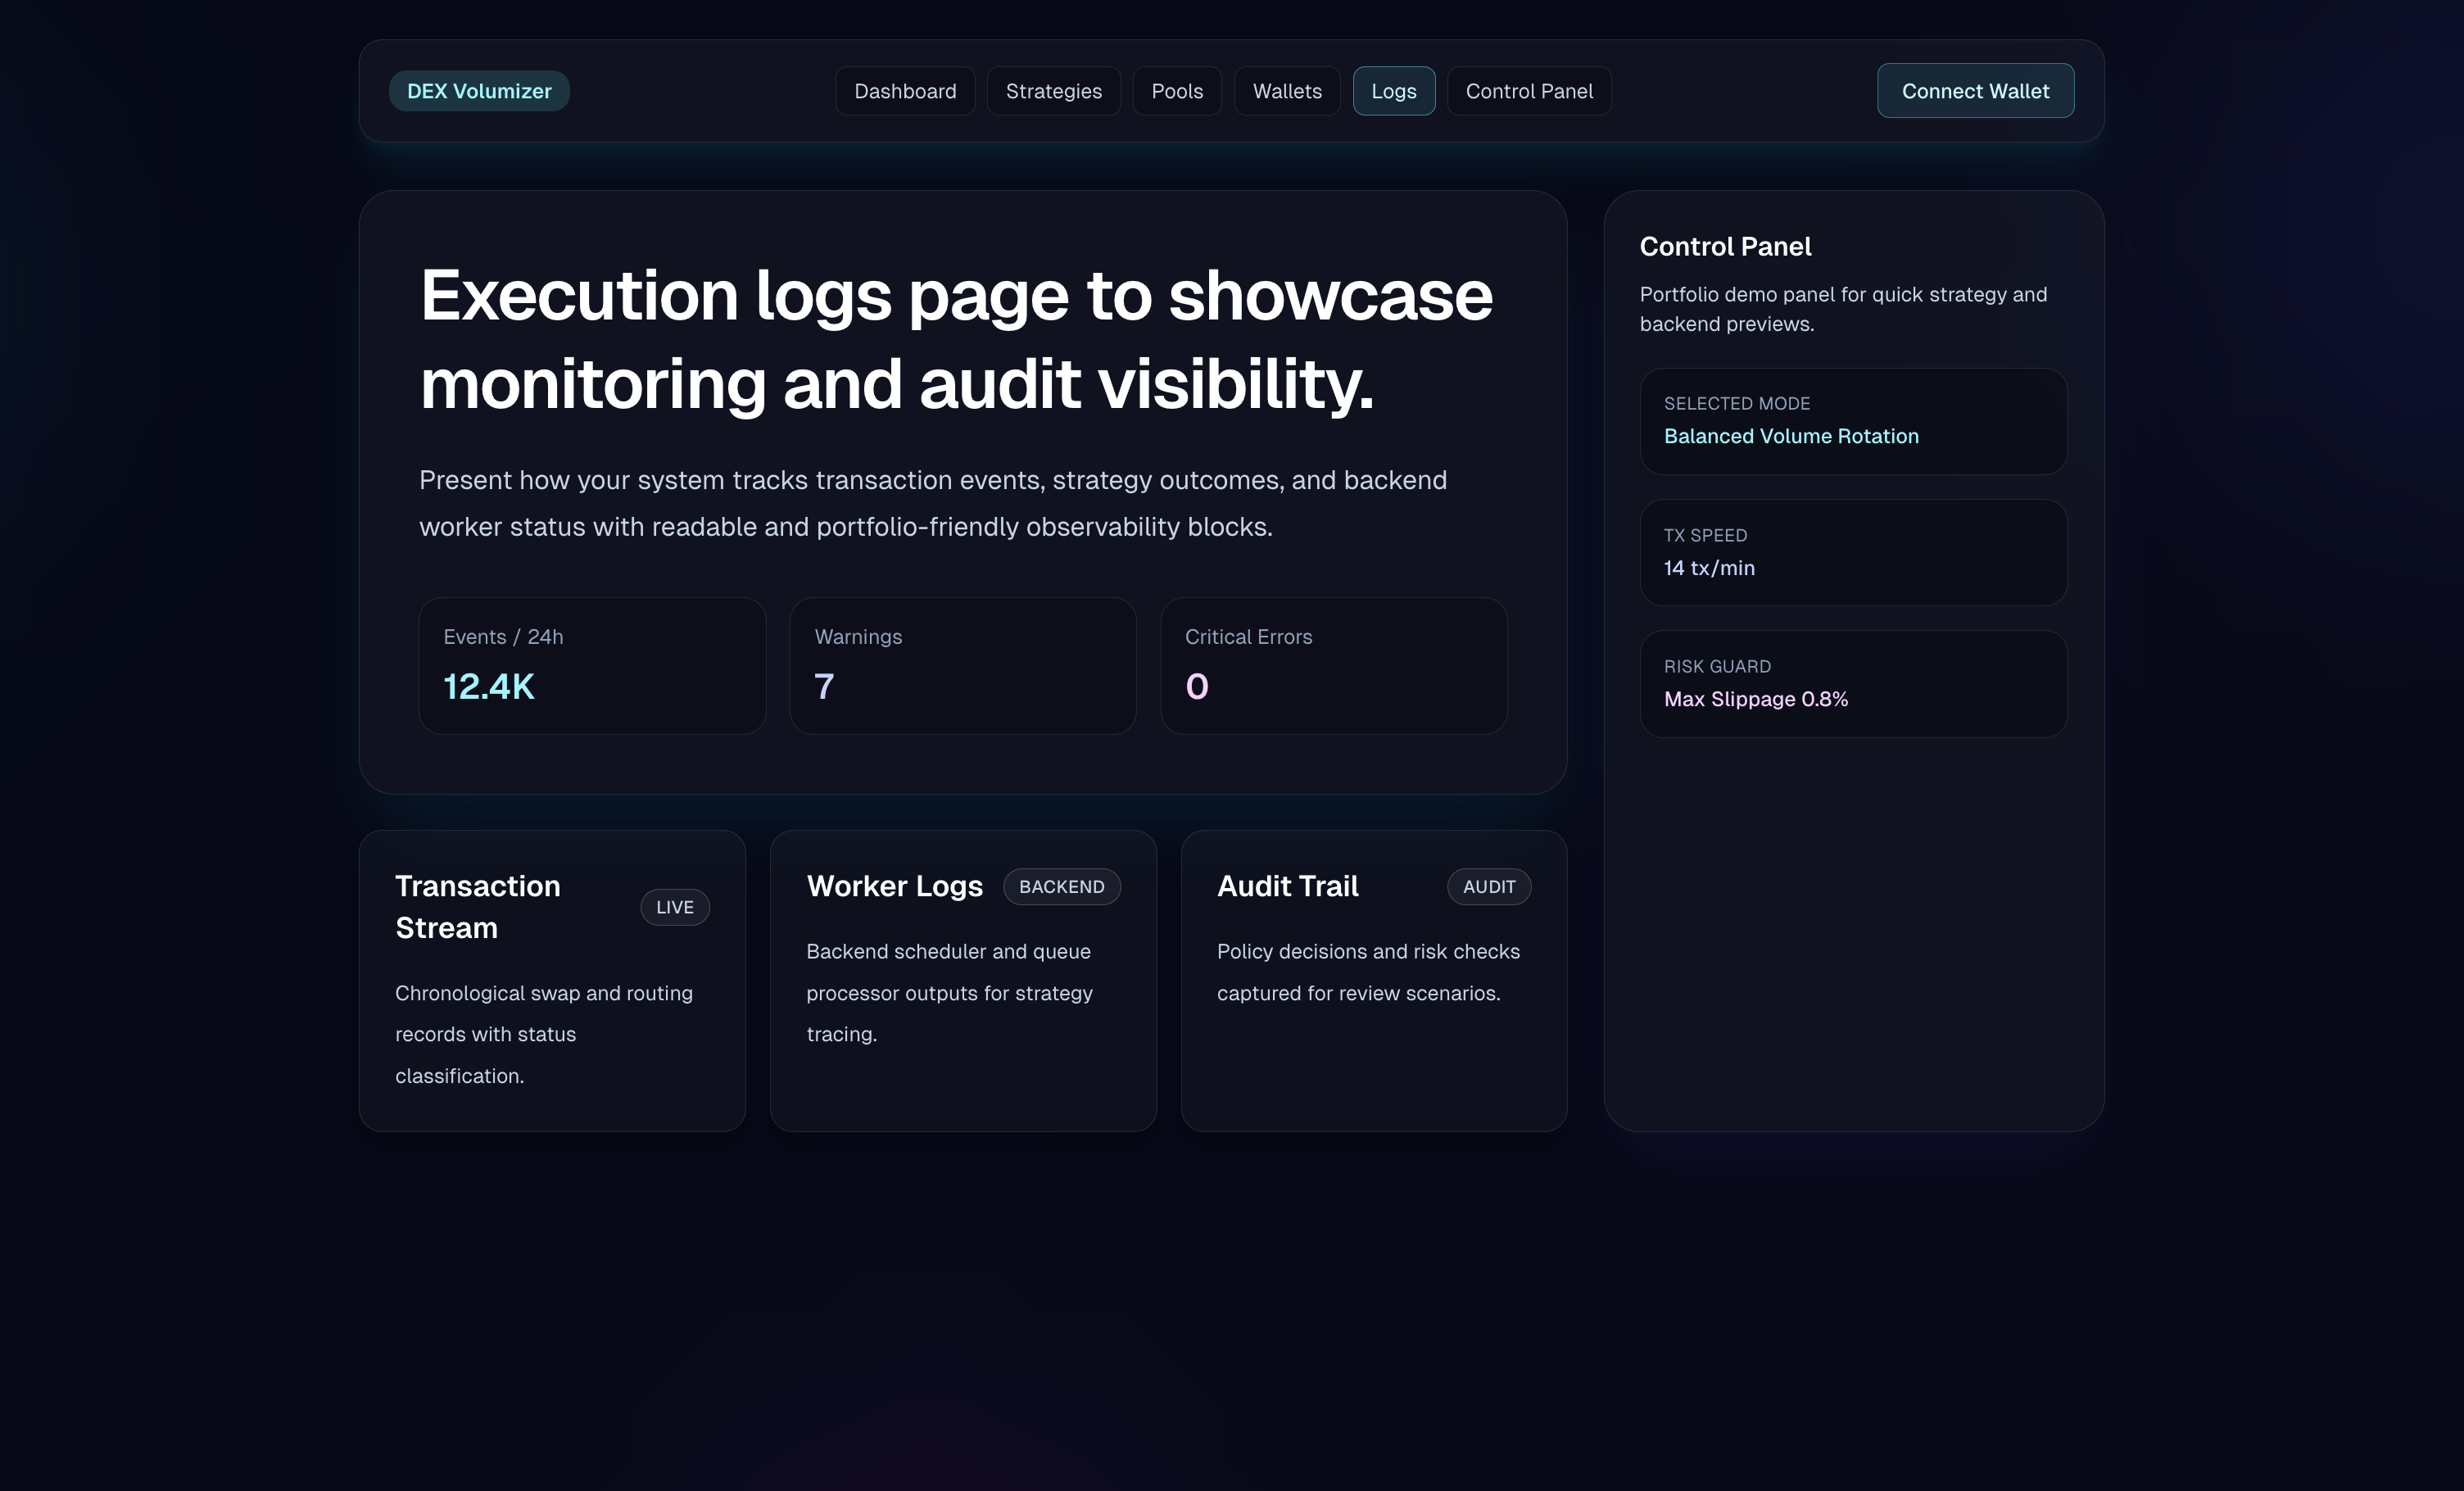Image resolution: width=2464 pixels, height=1491 pixels.
Task: Click the Connect Wallet button
Action: click(1975, 91)
